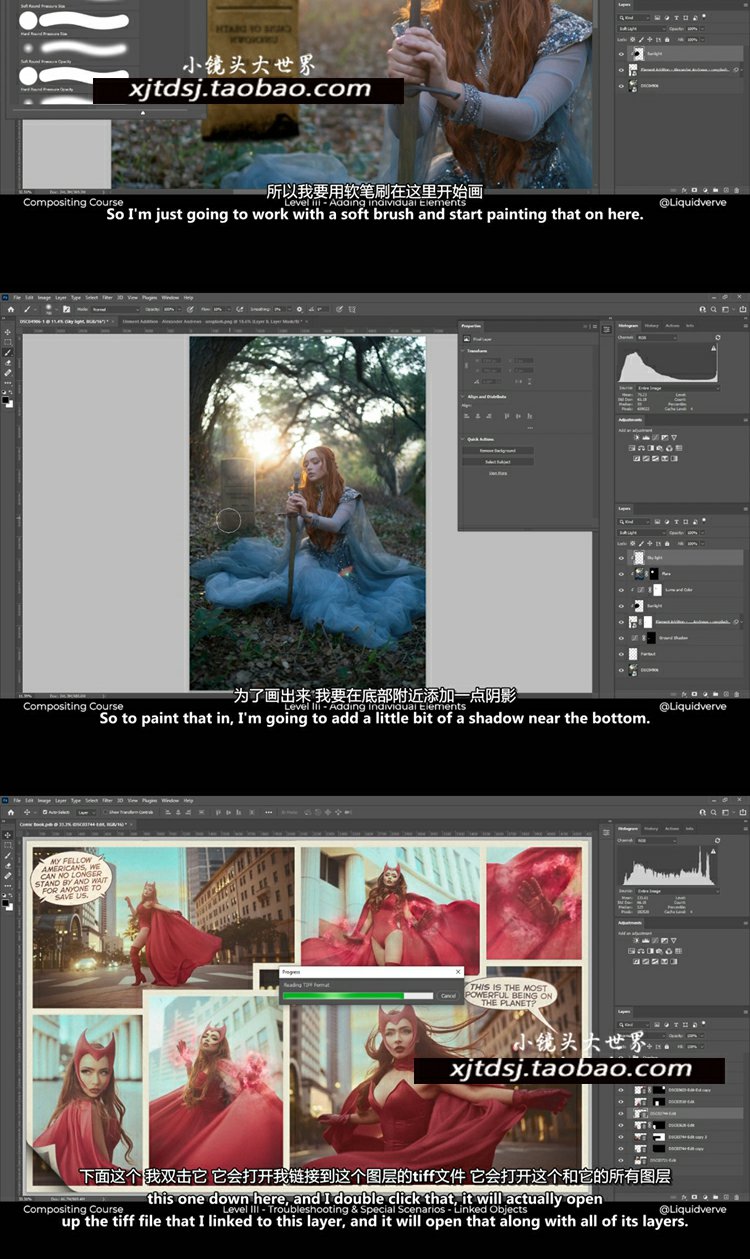Add an Exposure adjustment in the DSC04906 window
The height and width of the screenshot is (1259, 750).
665,438
